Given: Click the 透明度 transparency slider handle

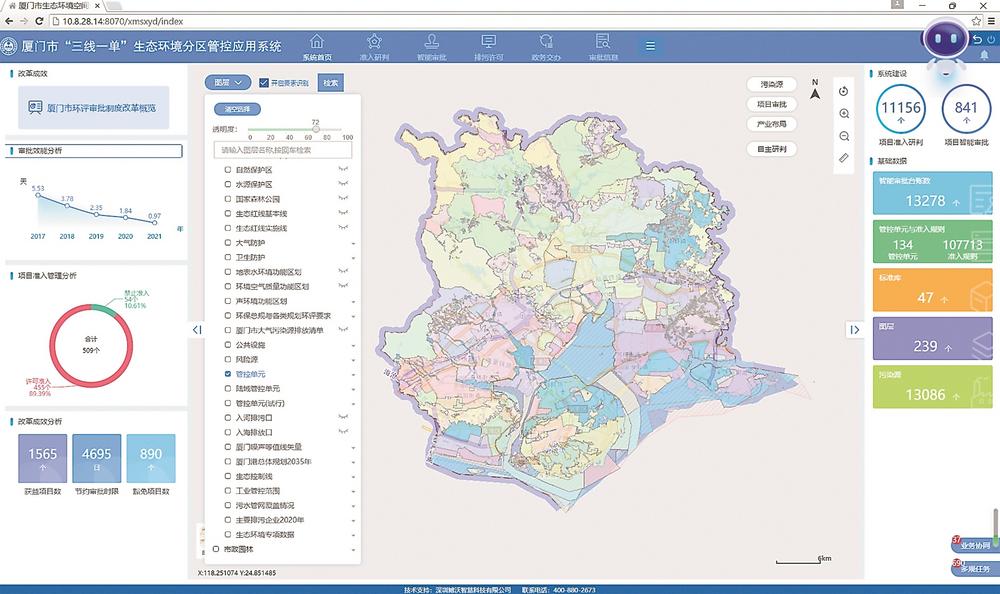Looking at the screenshot, I should [316, 129].
